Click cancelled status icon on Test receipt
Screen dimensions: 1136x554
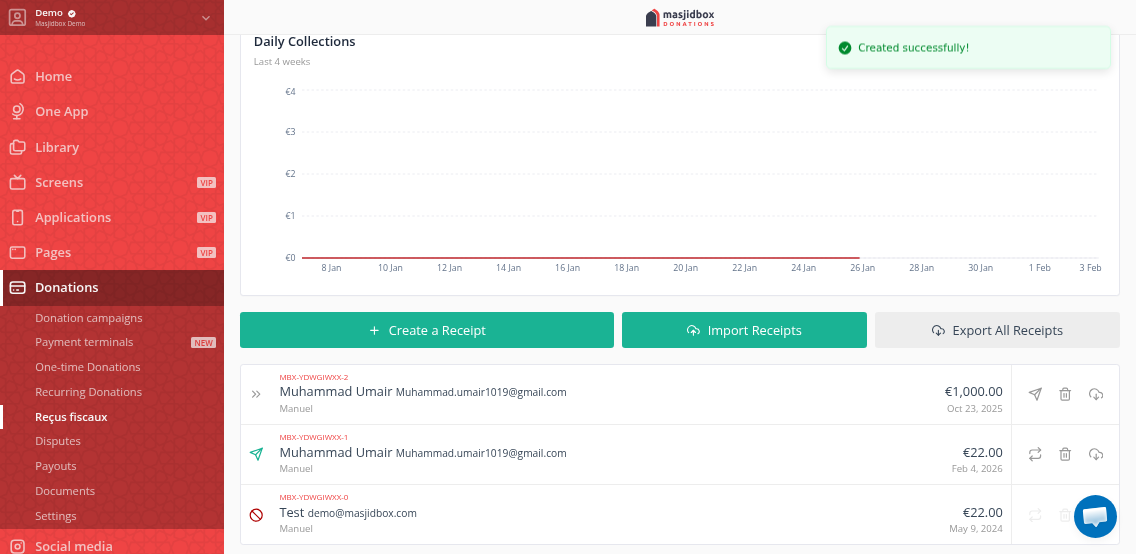coord(256,515)
